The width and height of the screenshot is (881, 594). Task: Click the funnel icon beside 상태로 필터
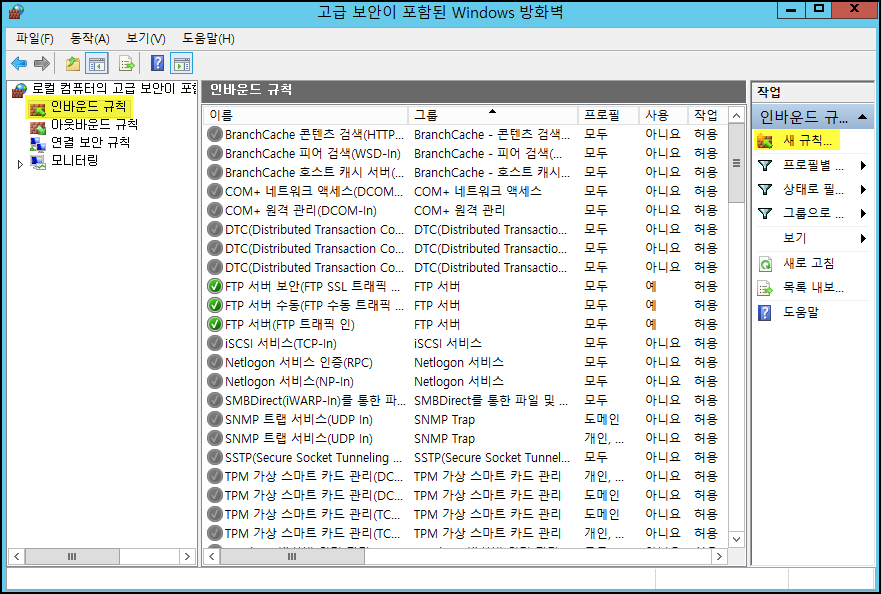765,189
